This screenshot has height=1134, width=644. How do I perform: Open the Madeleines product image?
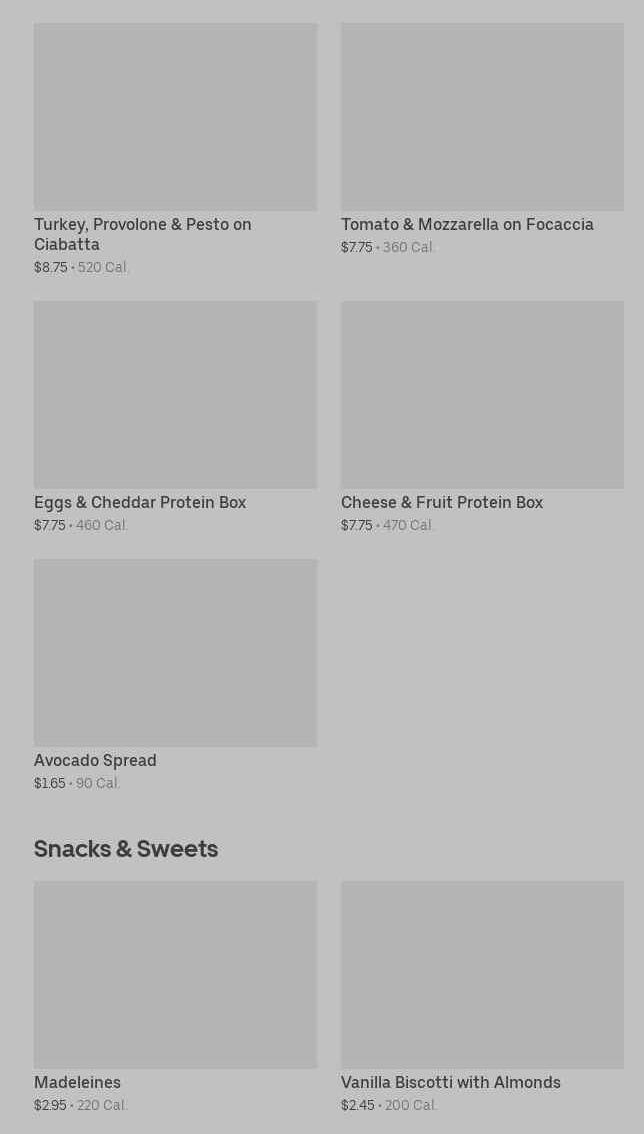(x=175, y=975)
